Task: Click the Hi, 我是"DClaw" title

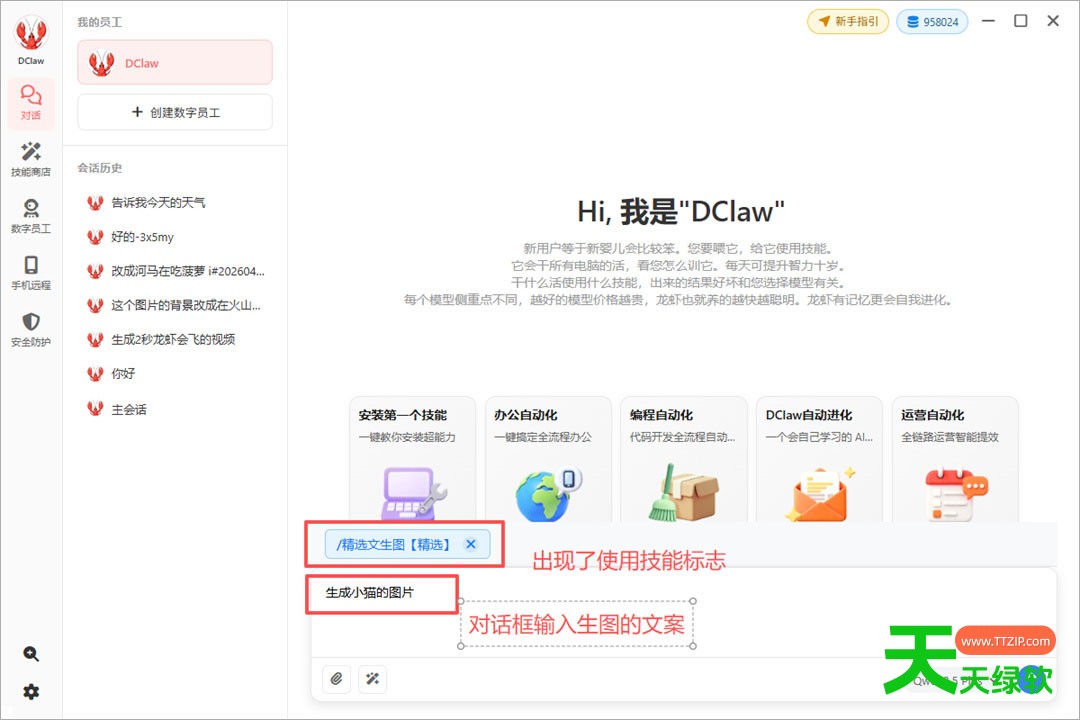Action: click(x=681, y=212)
